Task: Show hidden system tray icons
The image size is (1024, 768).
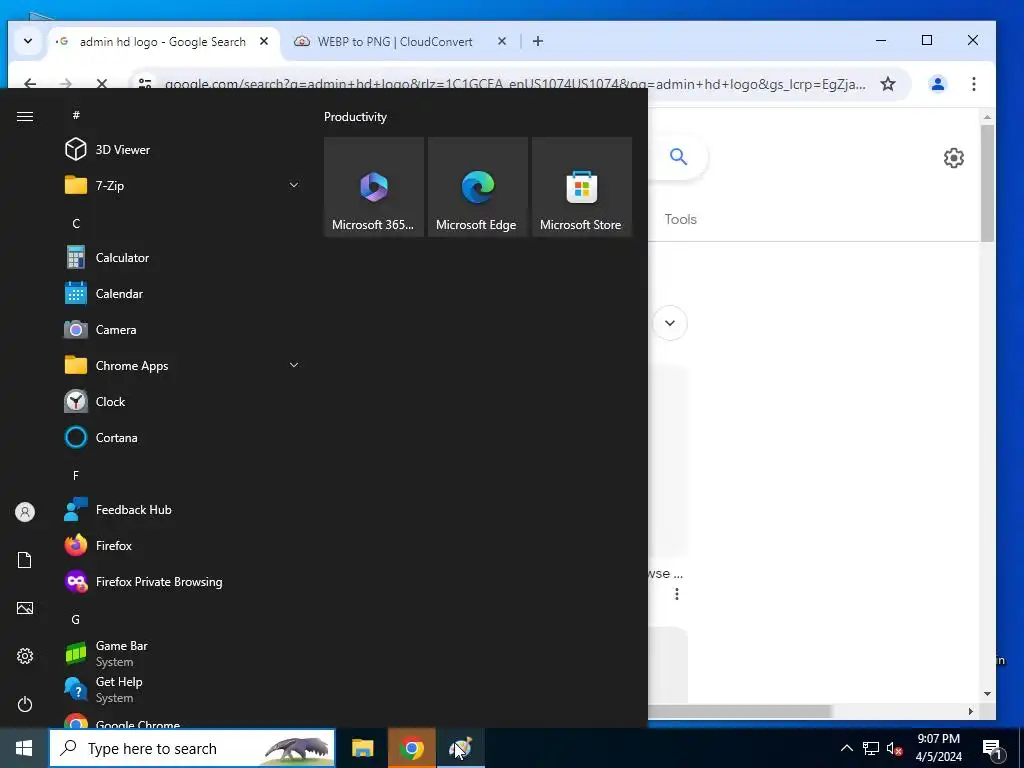Action: click(x=846, y=748)
